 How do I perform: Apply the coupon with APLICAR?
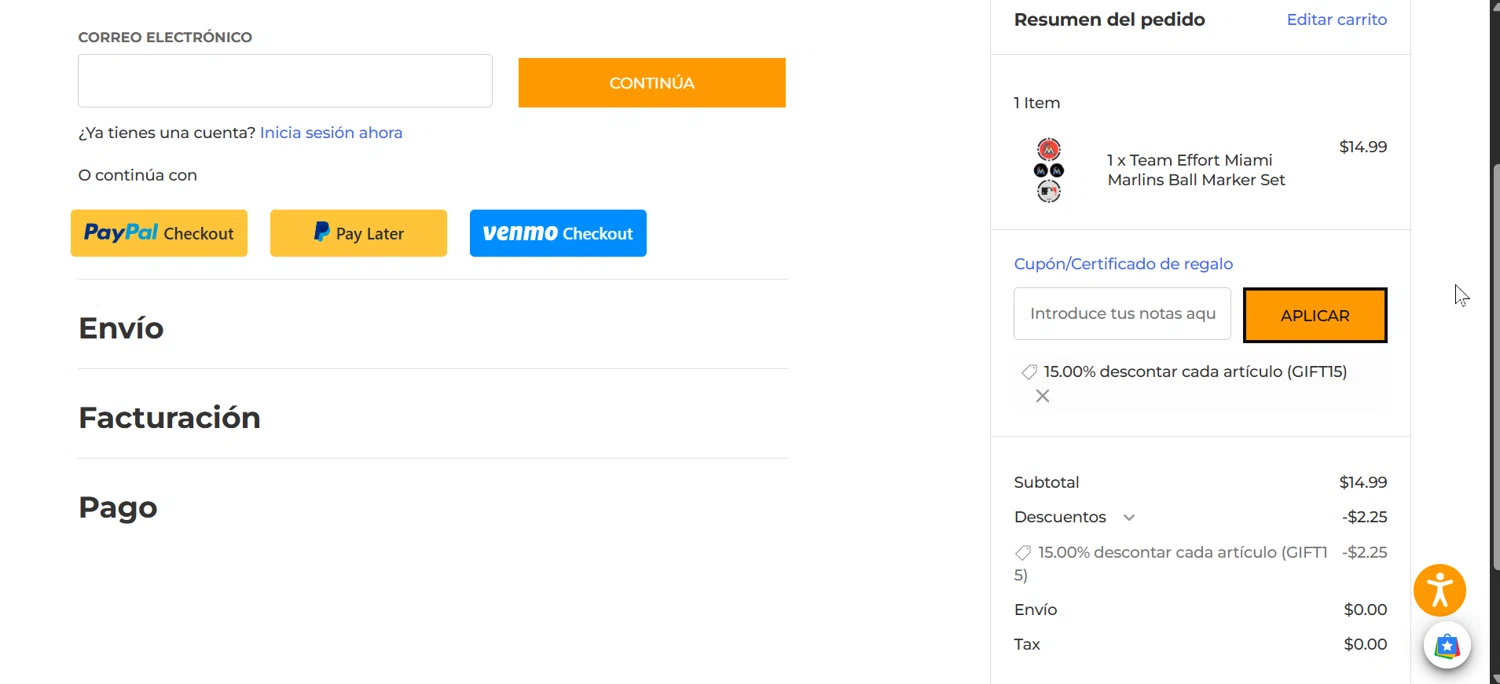(x=1315, y=315)
